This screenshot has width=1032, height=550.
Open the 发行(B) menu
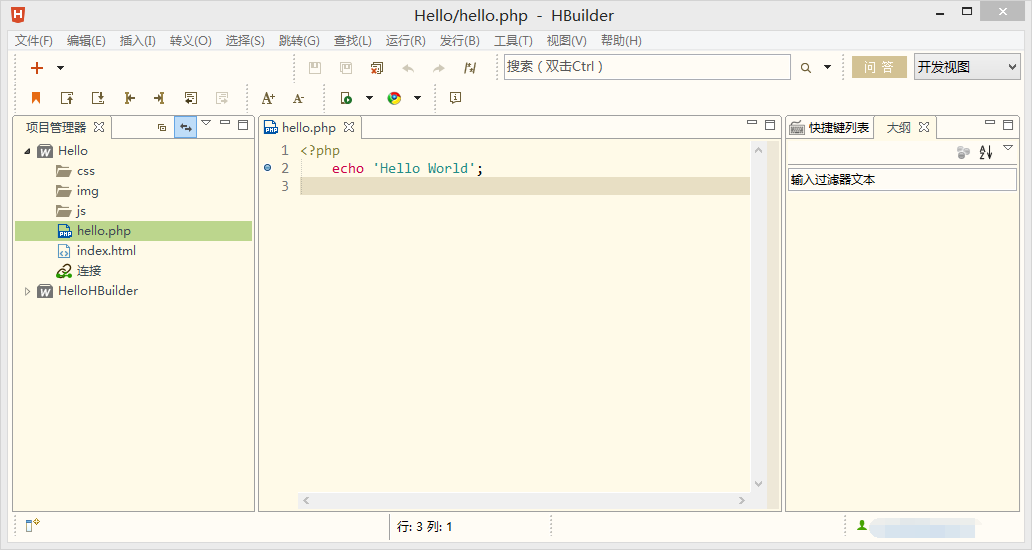[x=459, y=41]
